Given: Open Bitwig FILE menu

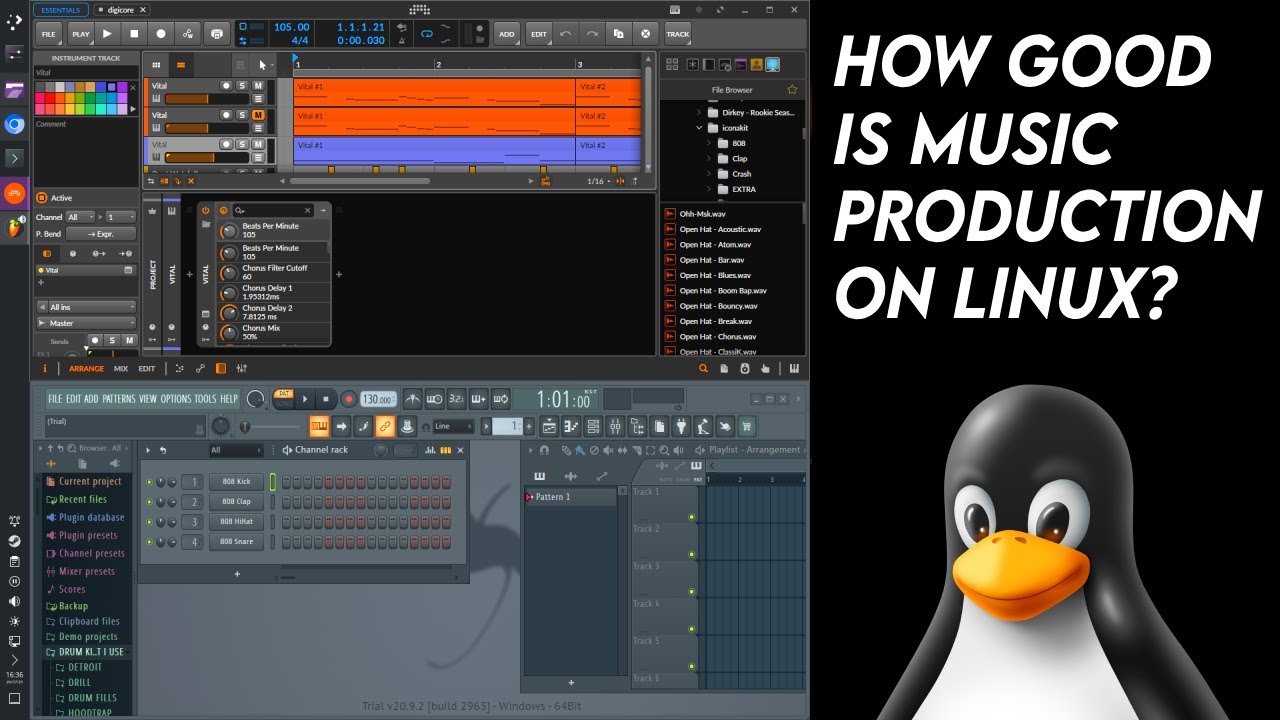Looking at the screenshot, I should 48,34.
